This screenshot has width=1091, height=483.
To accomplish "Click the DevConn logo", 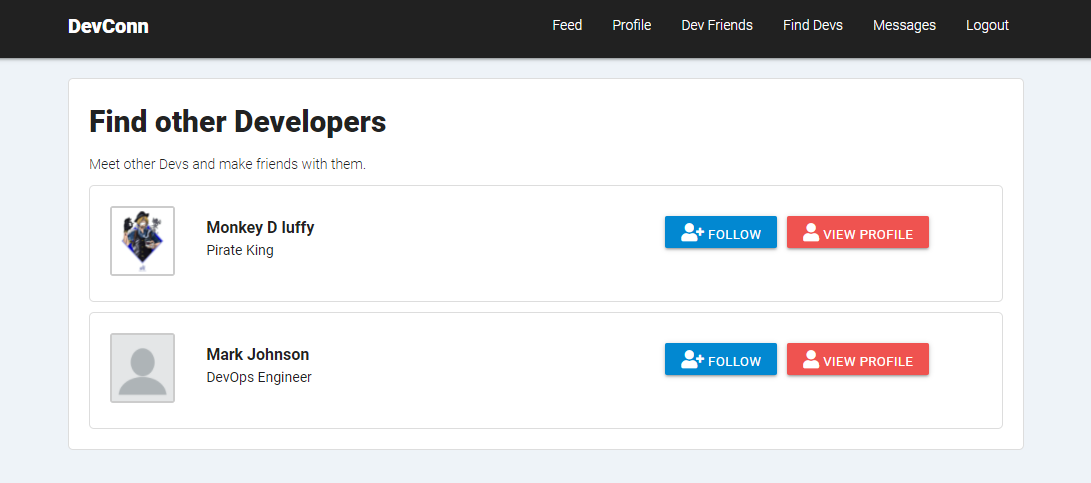I will 108,26.
